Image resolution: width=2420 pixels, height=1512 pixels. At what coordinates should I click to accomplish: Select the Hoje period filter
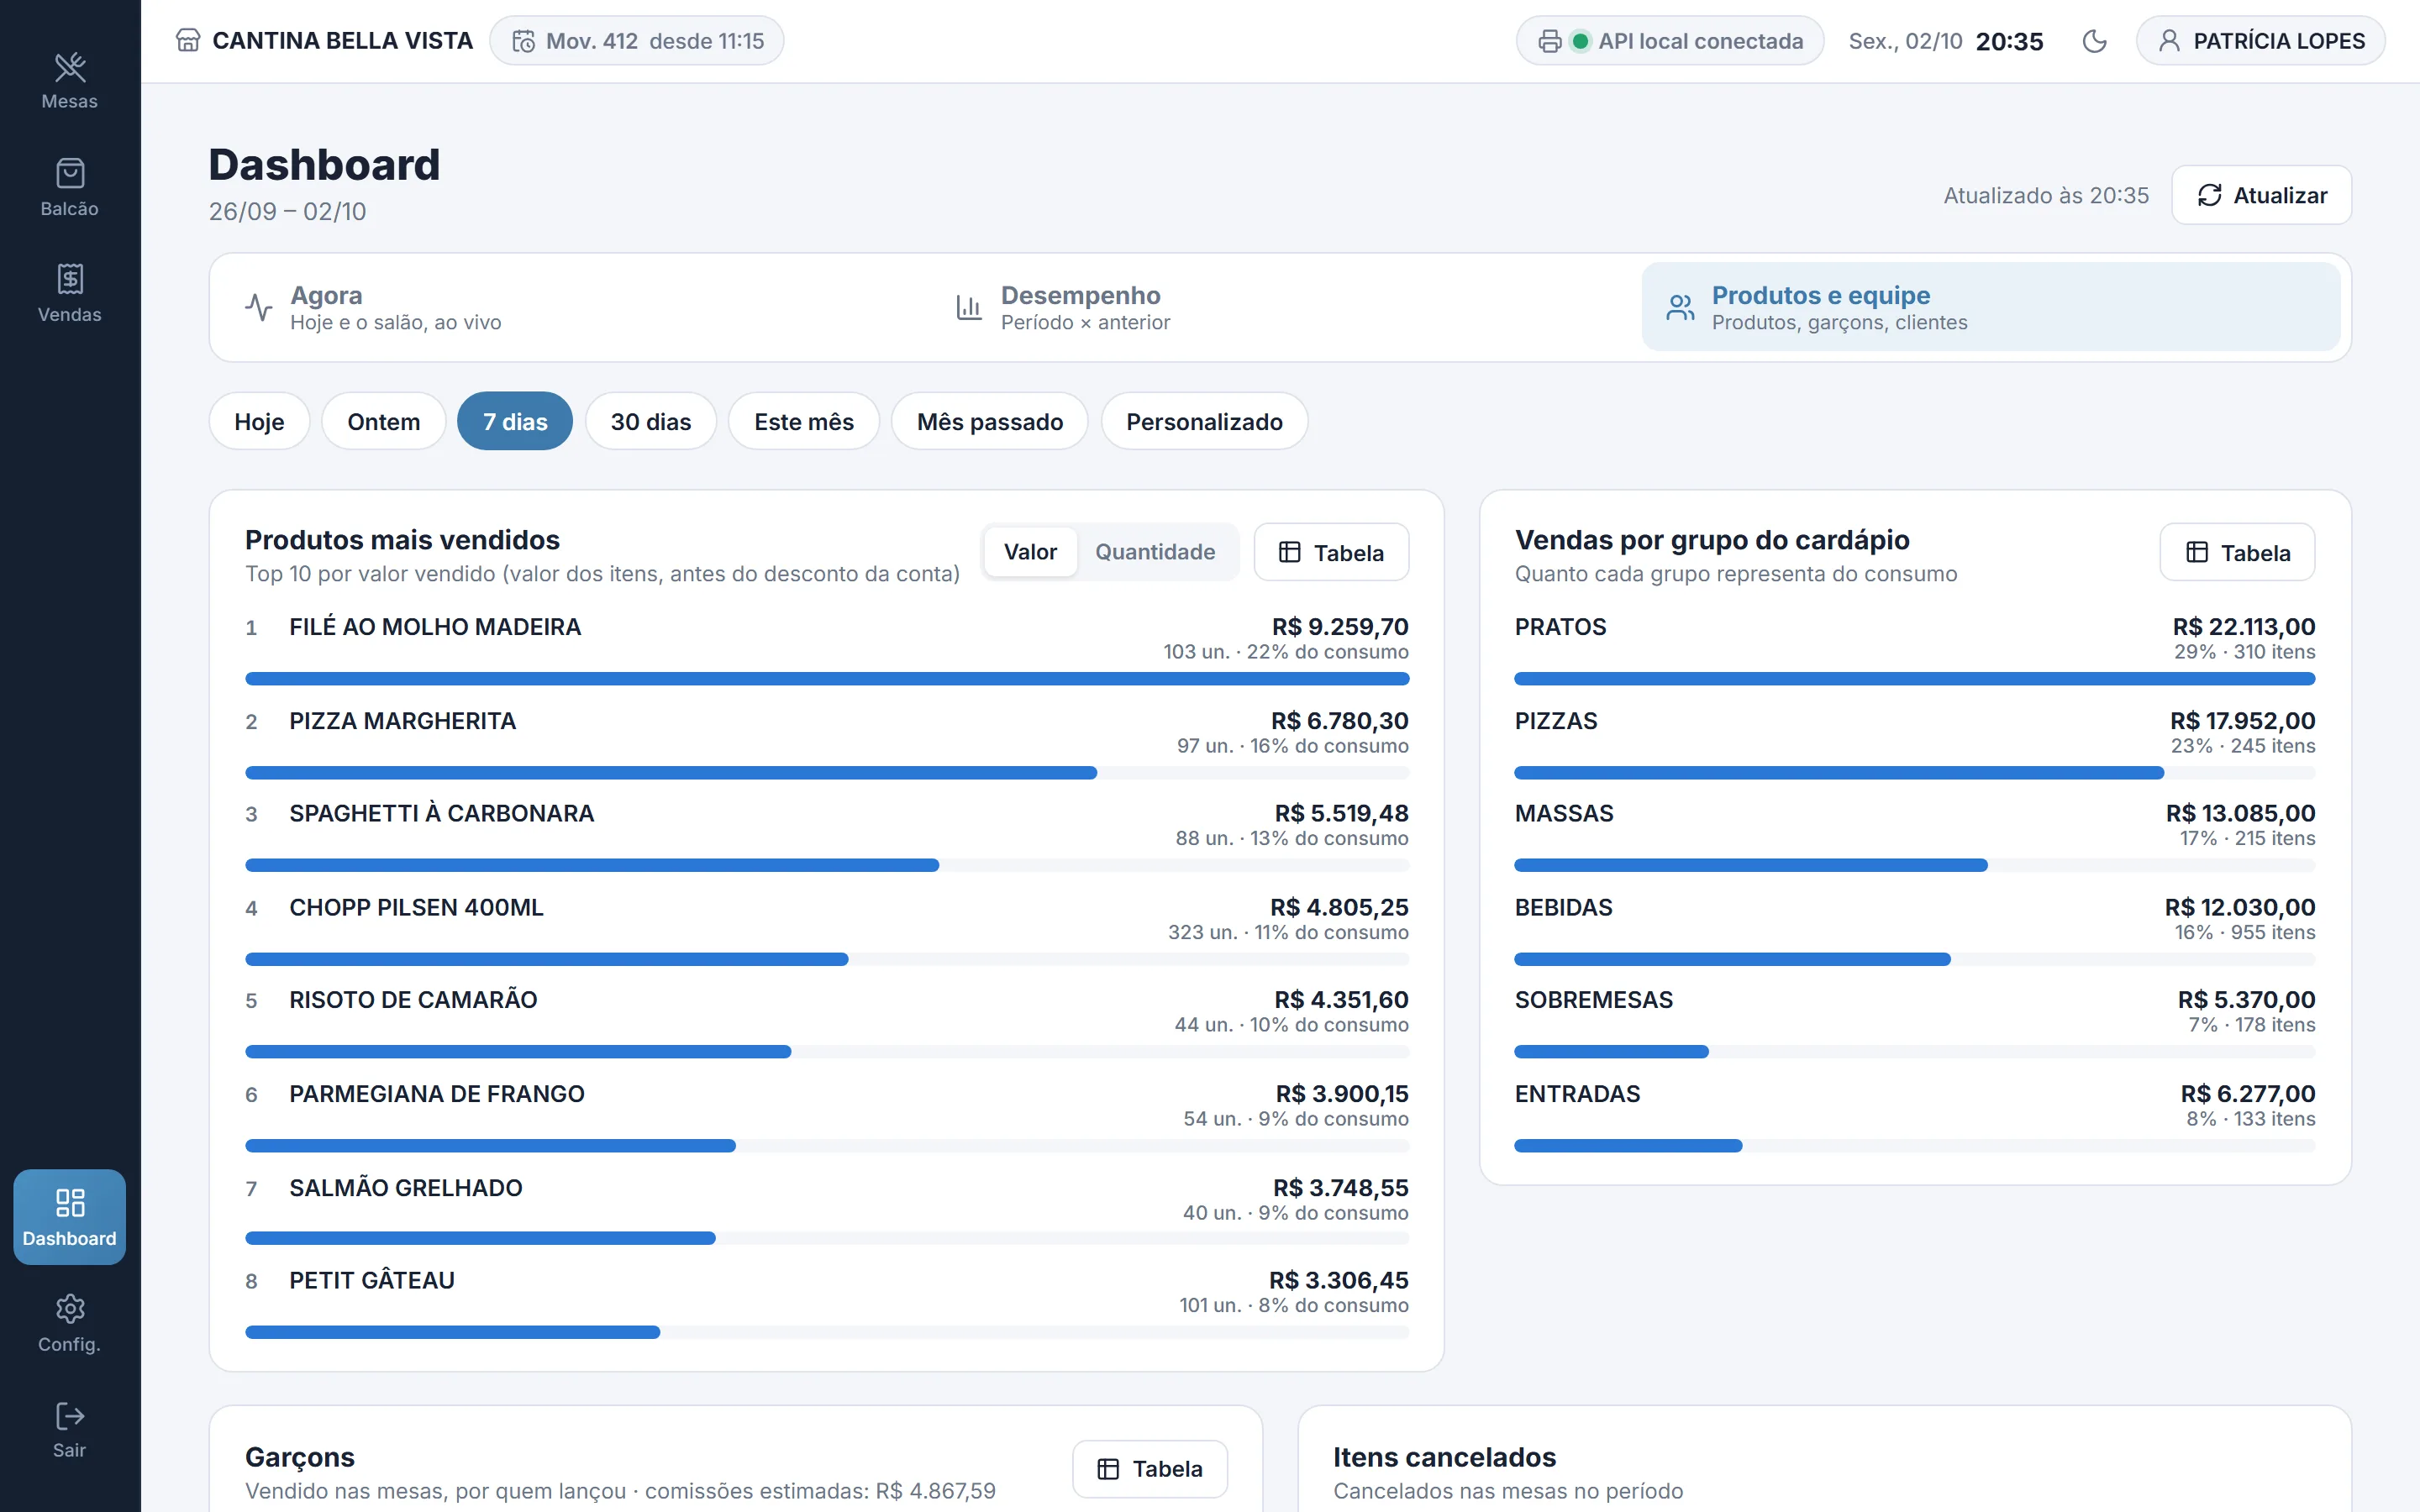(x=259, y=421)
